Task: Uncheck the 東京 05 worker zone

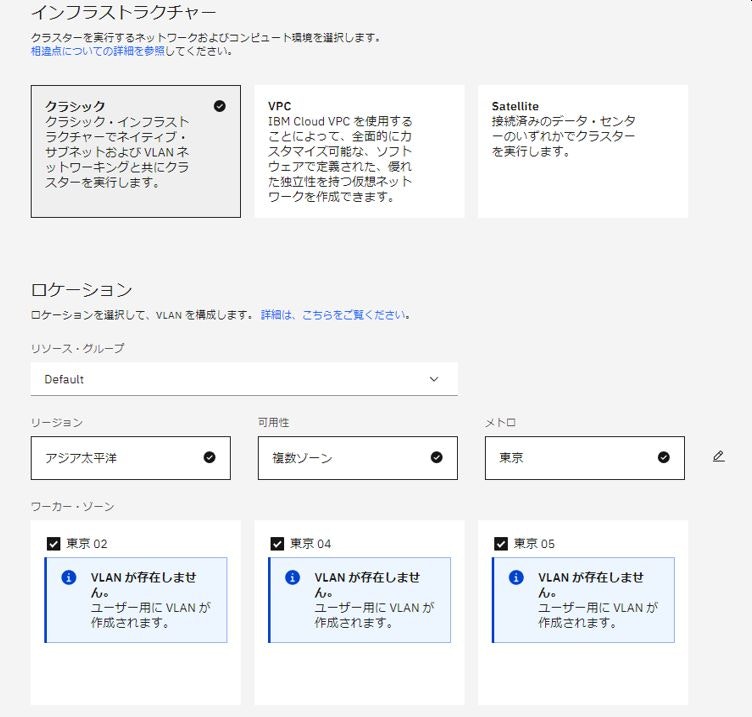Action: (x=501, y=543)
